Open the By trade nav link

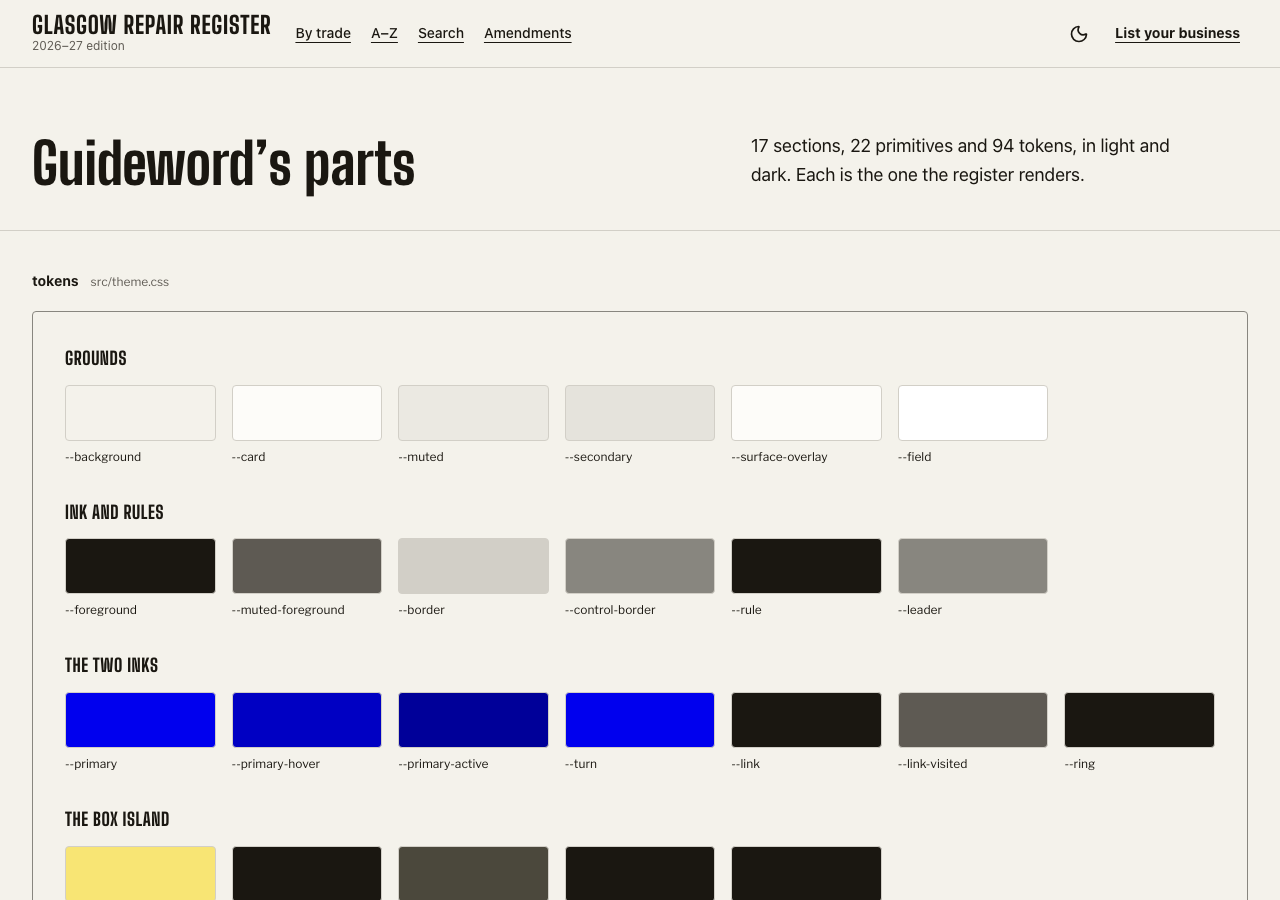coord(323,33)
